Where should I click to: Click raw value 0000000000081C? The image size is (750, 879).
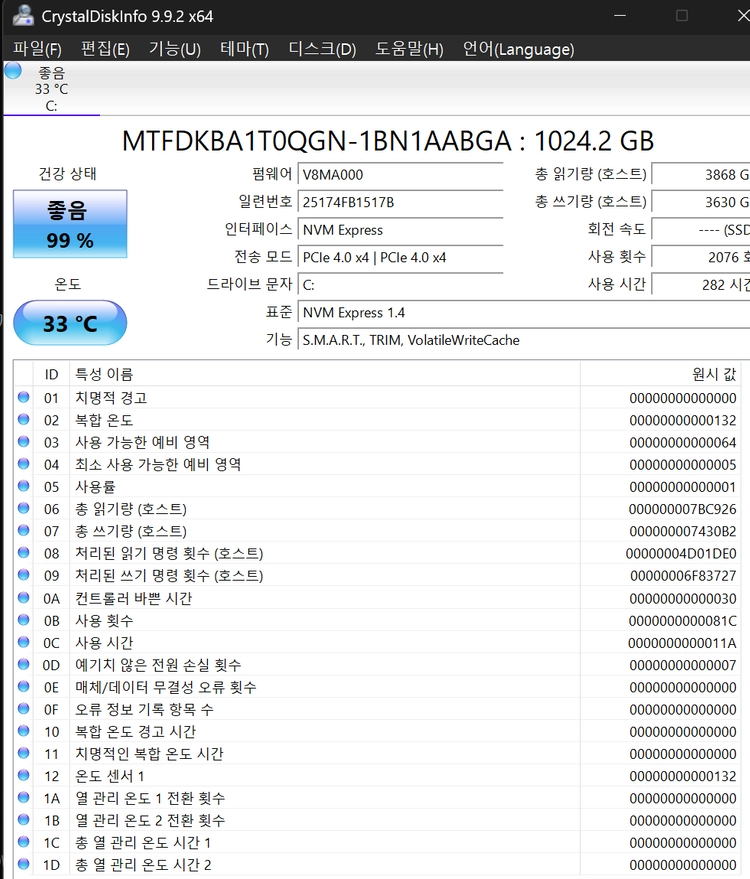pos(682,621)
